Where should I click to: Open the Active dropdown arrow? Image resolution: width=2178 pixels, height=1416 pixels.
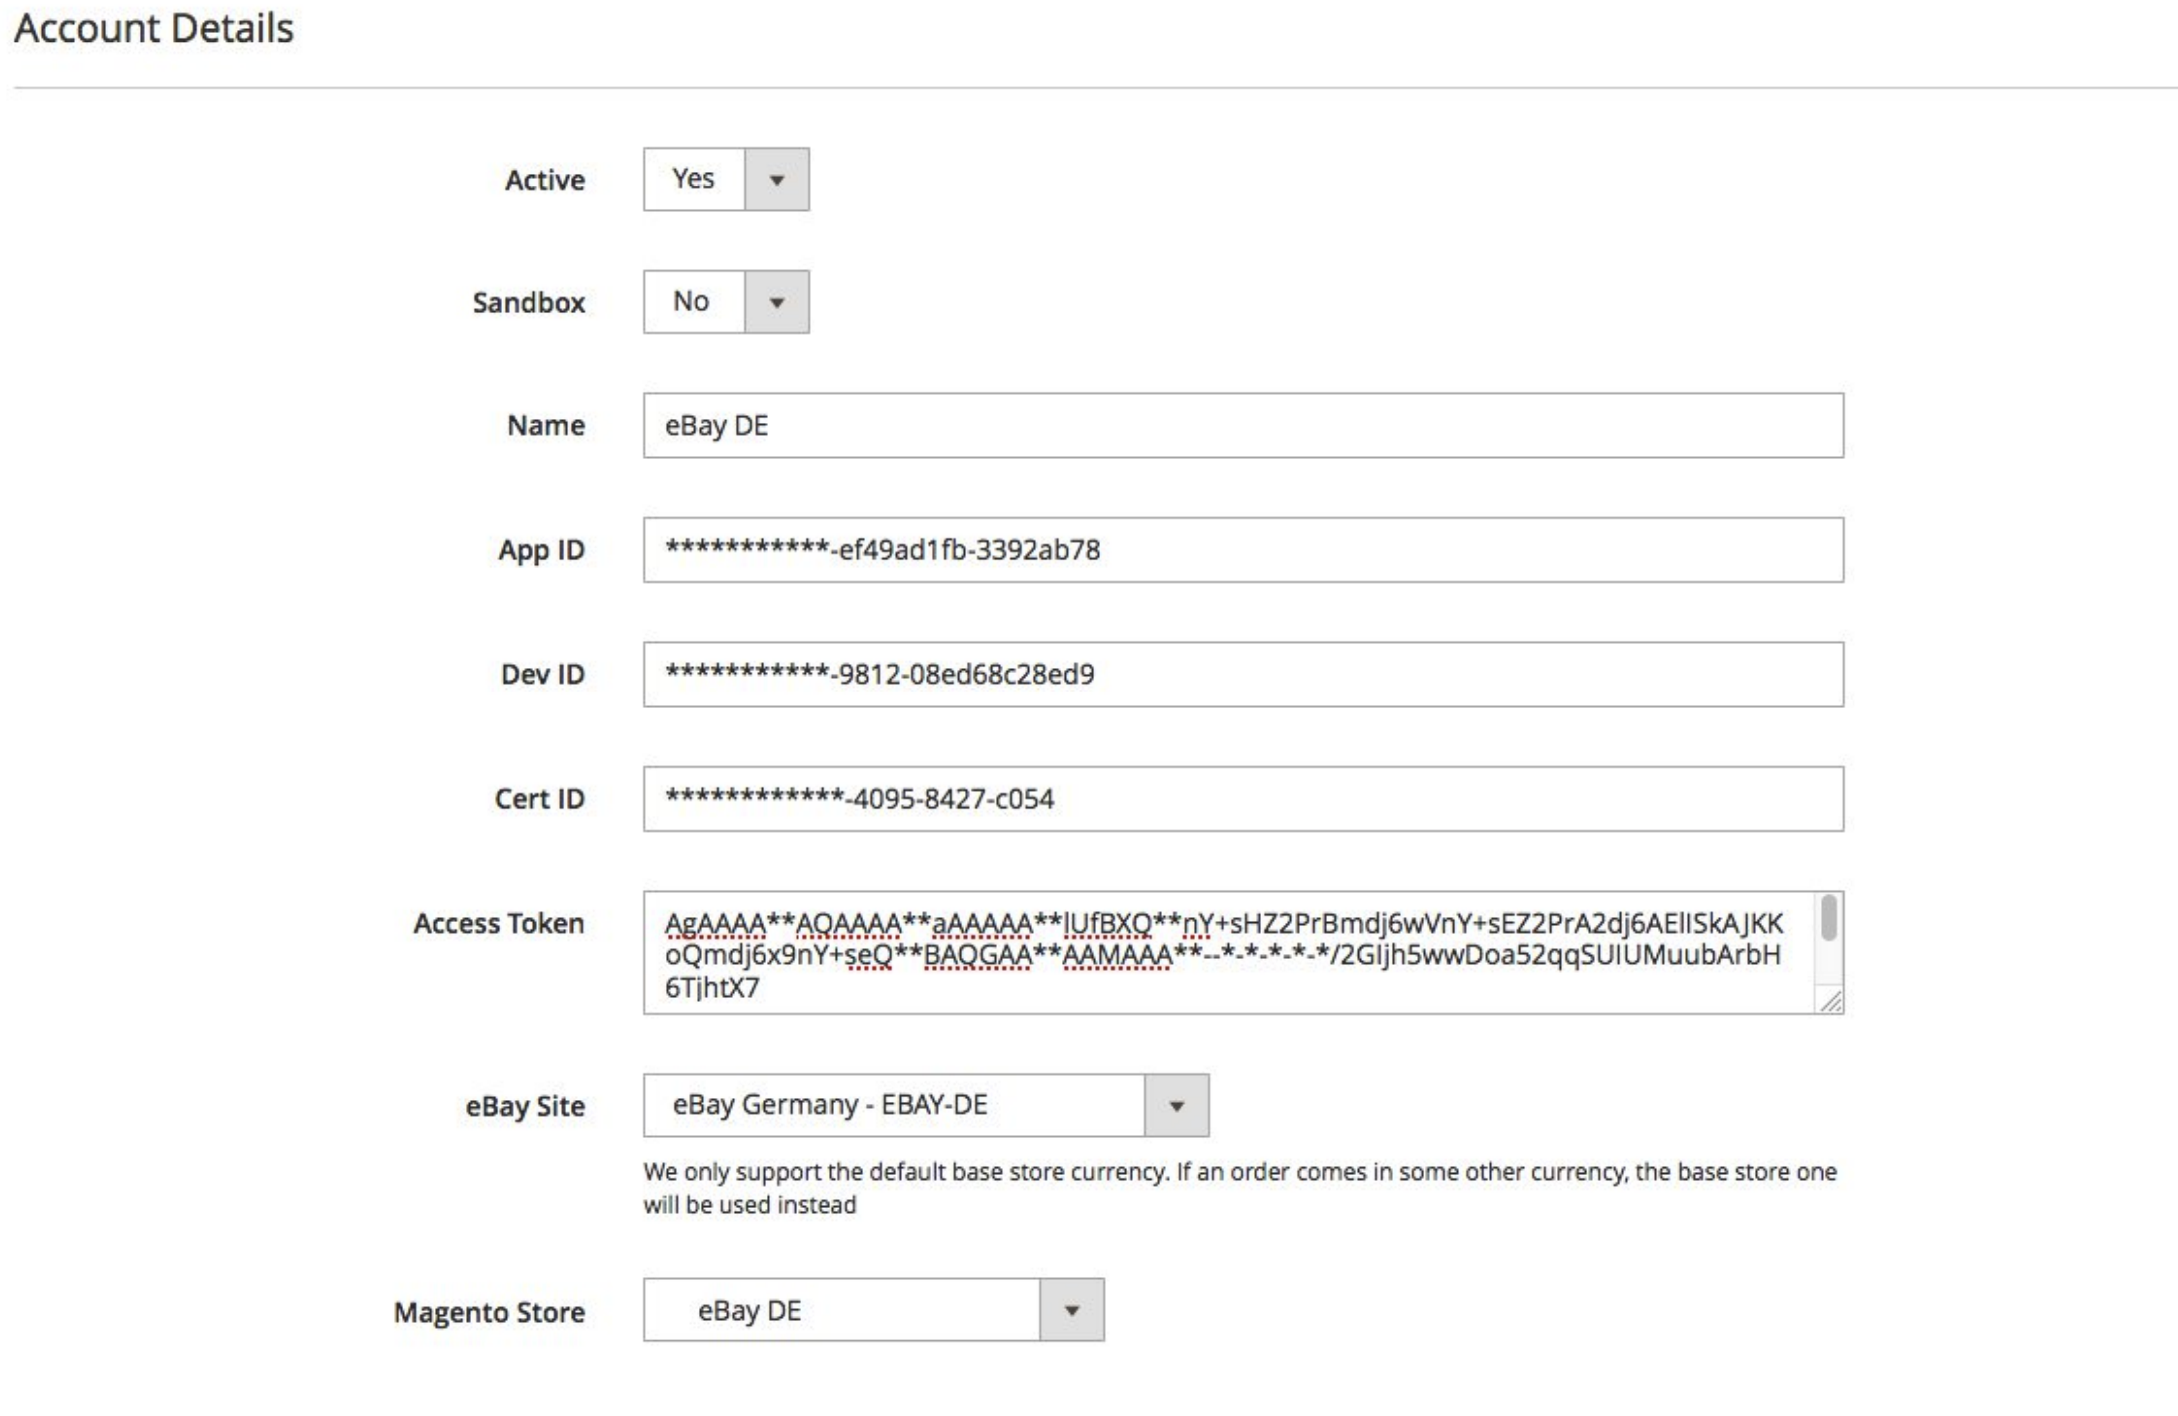(x=776, y=180)
